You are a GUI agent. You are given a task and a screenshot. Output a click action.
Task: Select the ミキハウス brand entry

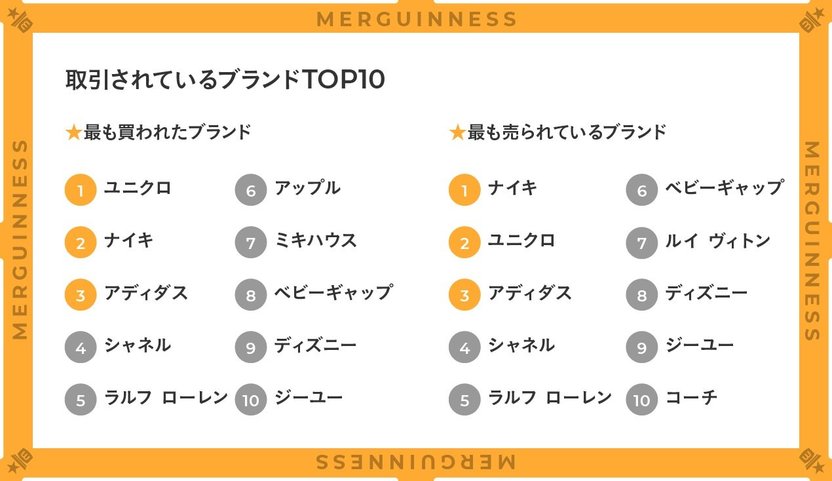coord(316,240)
